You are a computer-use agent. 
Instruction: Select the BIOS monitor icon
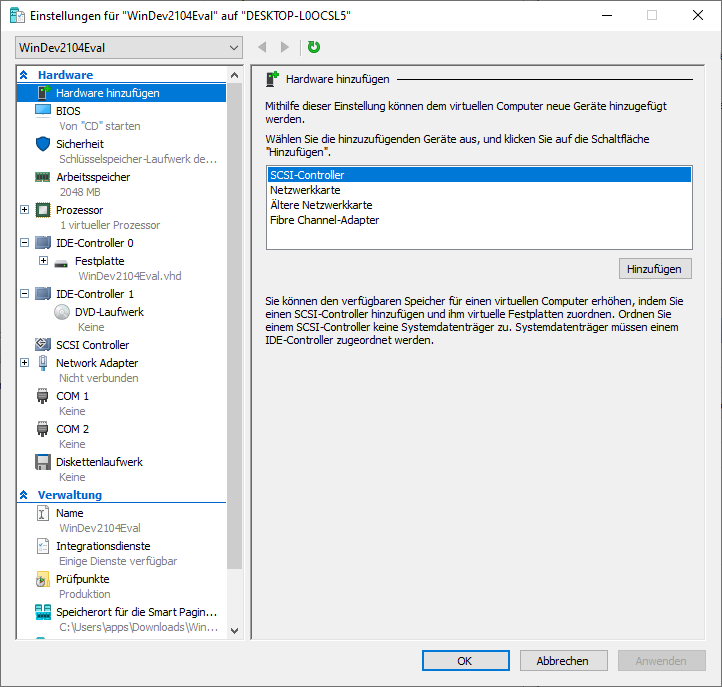(43, 110)
